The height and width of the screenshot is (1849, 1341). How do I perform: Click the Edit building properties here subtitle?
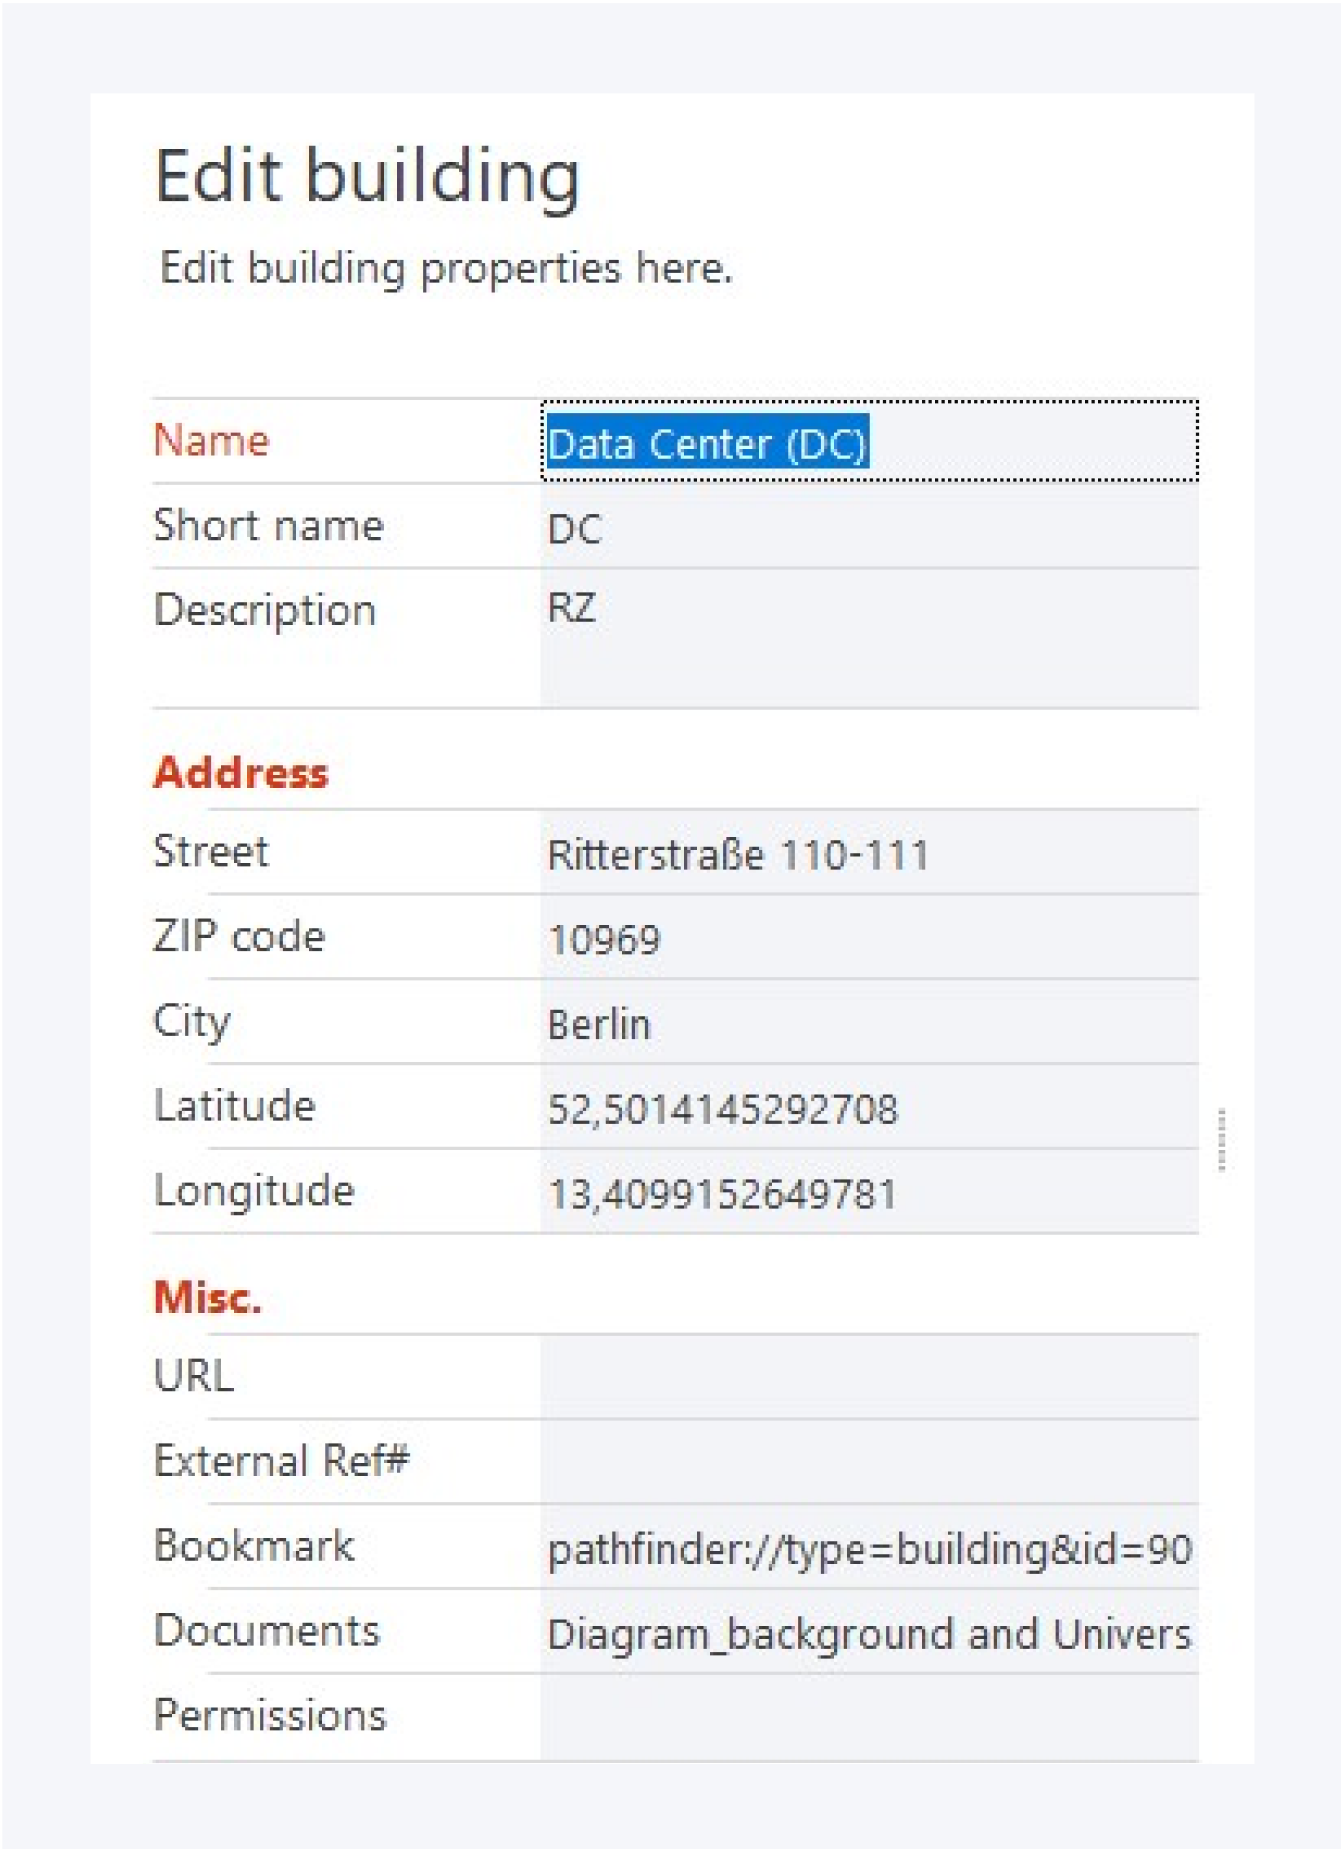[446, 268]
